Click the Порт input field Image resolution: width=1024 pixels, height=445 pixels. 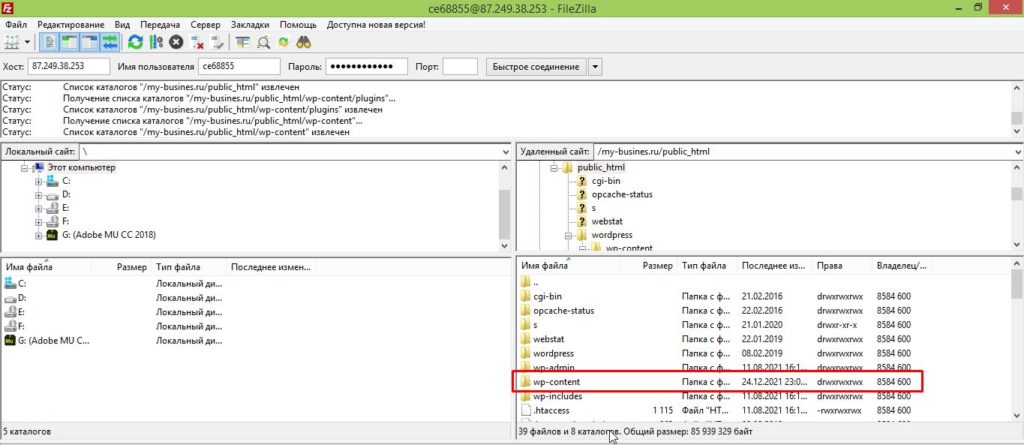coord(459,67)
